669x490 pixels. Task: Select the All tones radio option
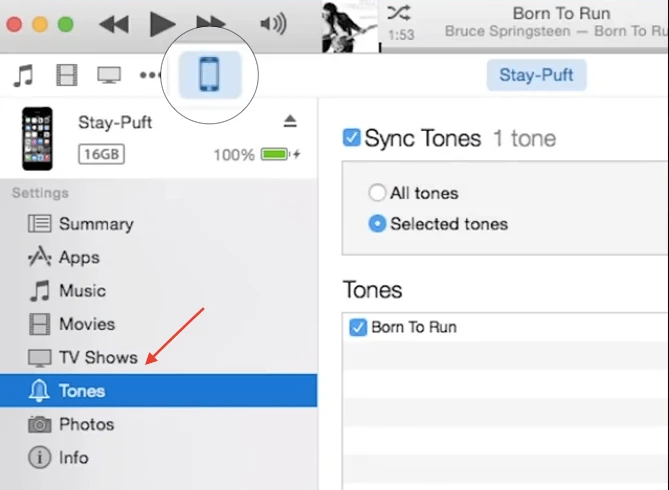377,193
